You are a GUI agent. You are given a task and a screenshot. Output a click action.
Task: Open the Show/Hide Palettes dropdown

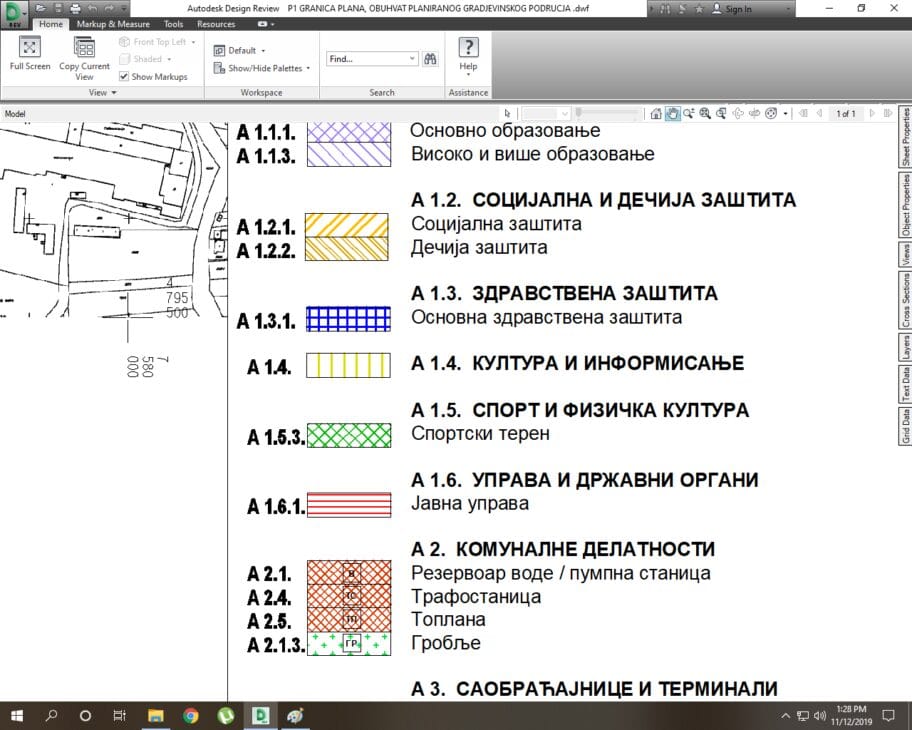point(262,68)
